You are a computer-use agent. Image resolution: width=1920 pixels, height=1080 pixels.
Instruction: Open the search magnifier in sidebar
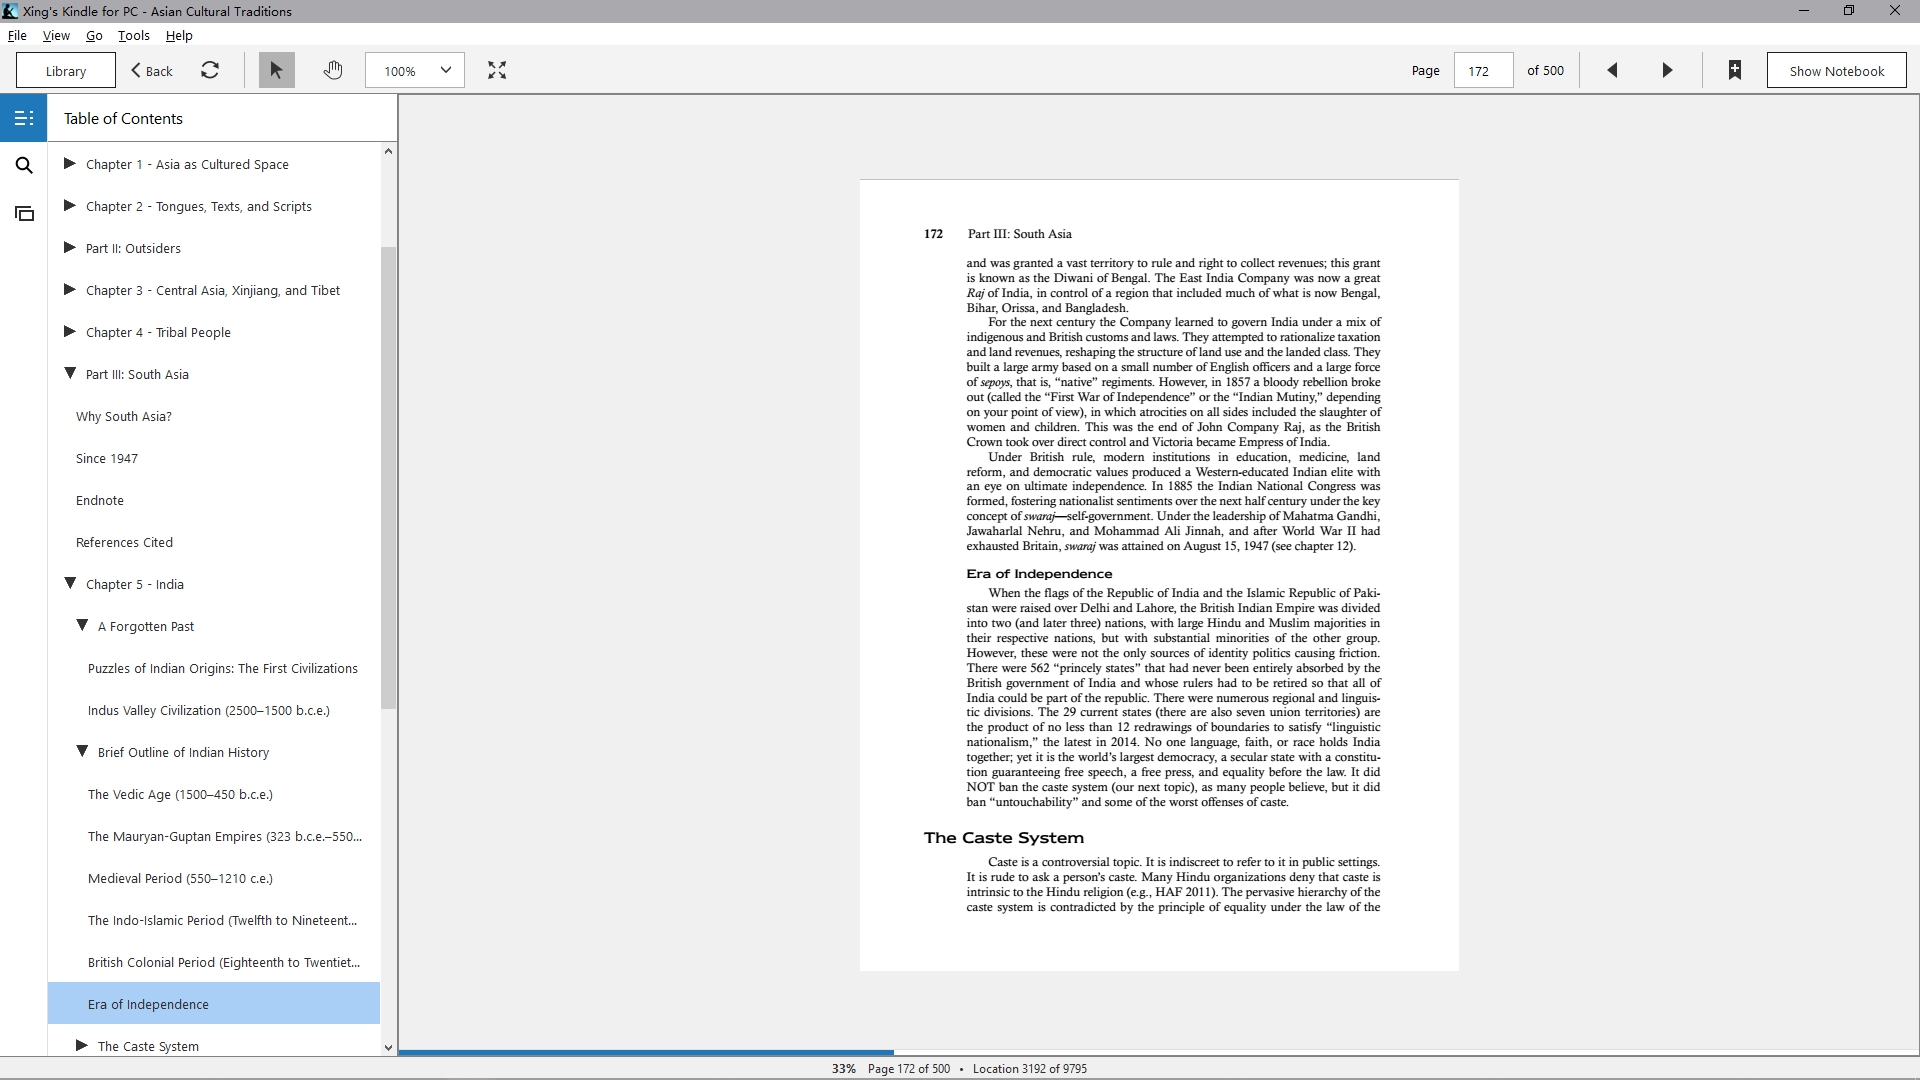(x=24, y=165)
